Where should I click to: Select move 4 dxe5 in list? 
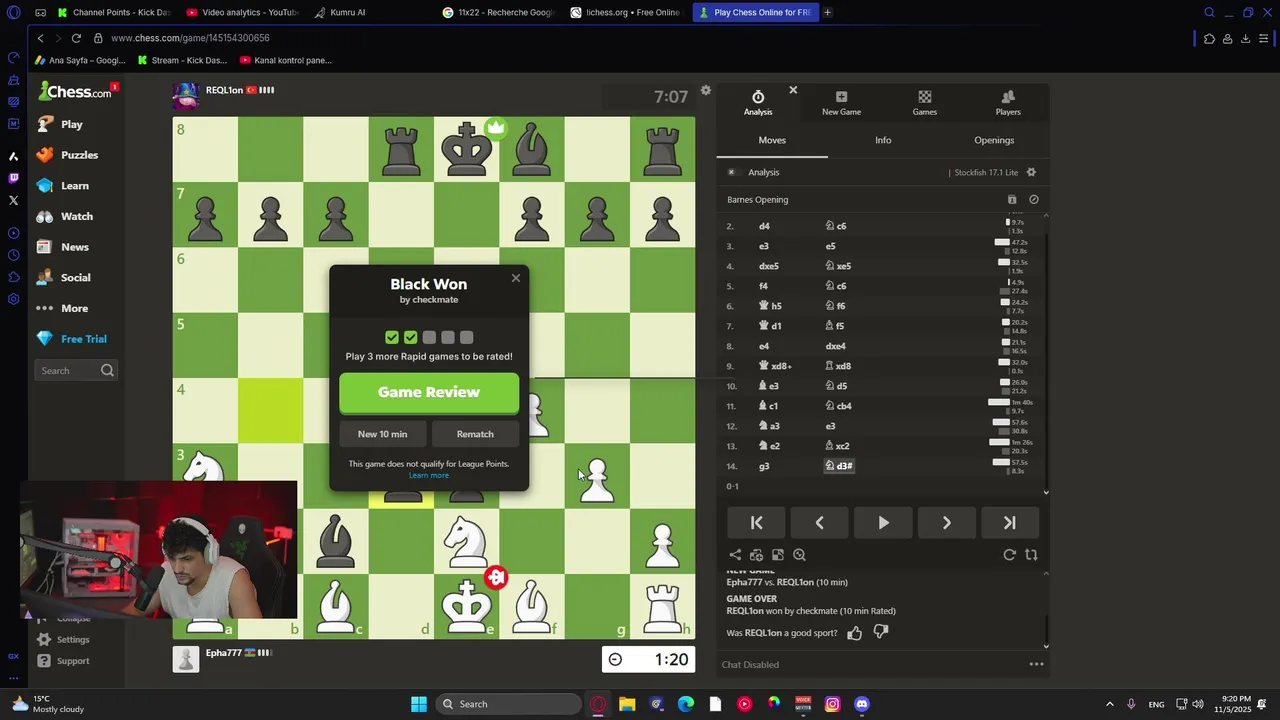click(769, 266)
